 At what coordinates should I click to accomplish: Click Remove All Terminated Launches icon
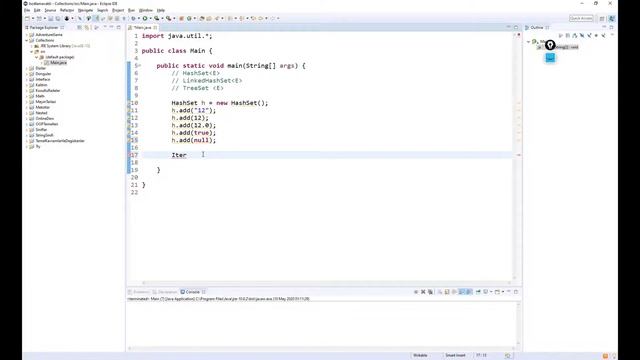pos(430,292)
